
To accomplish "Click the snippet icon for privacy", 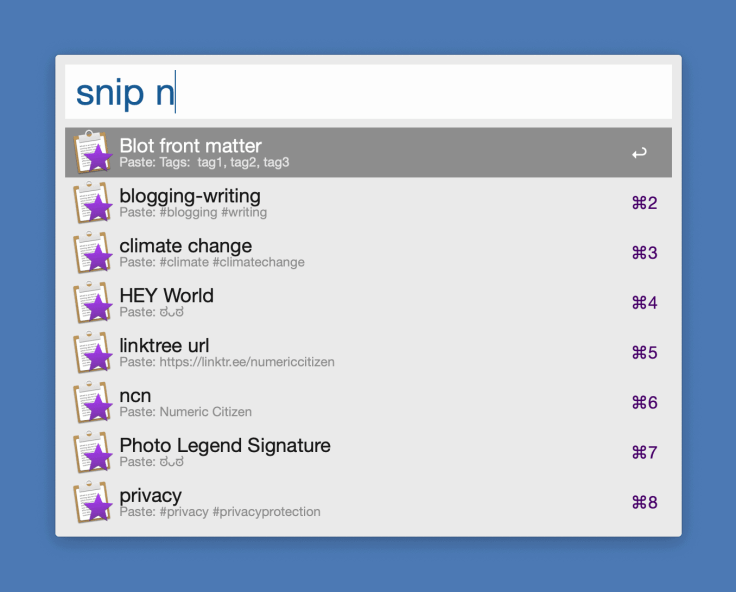I will (93, 502).
